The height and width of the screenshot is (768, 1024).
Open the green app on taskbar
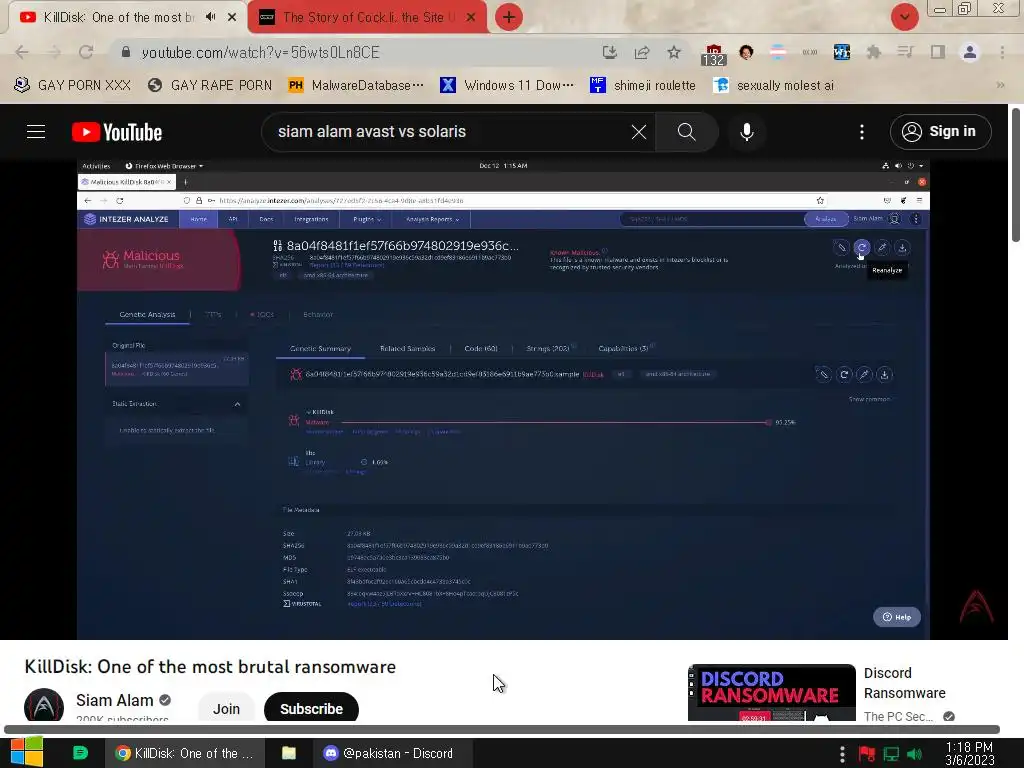coord(80,753)
